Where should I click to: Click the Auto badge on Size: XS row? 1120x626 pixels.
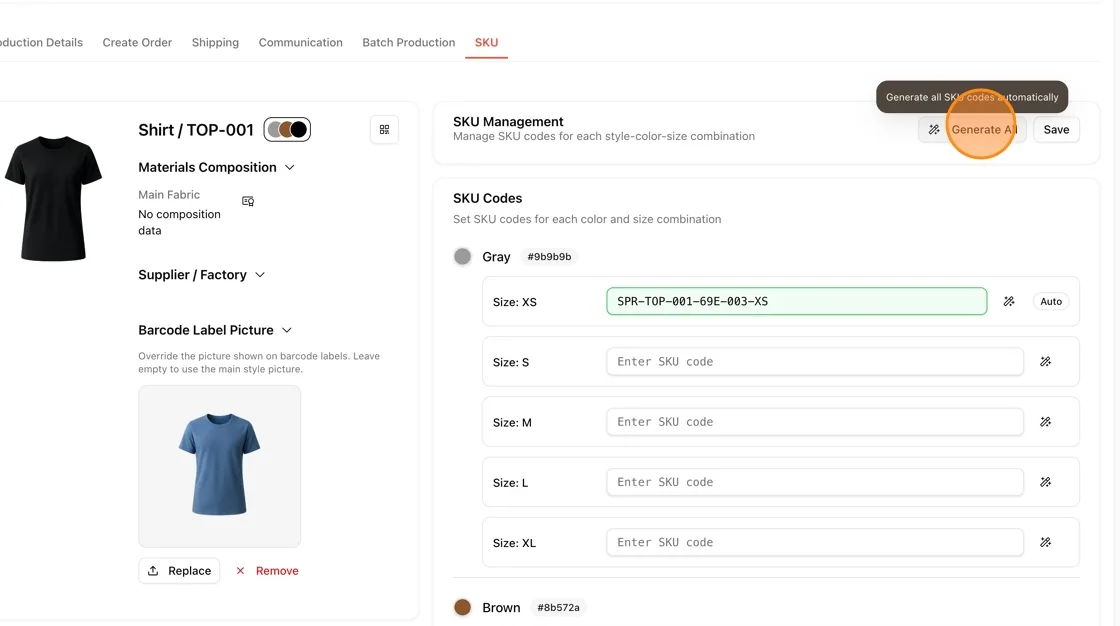pyautogui.click(x=1051, y=302)
